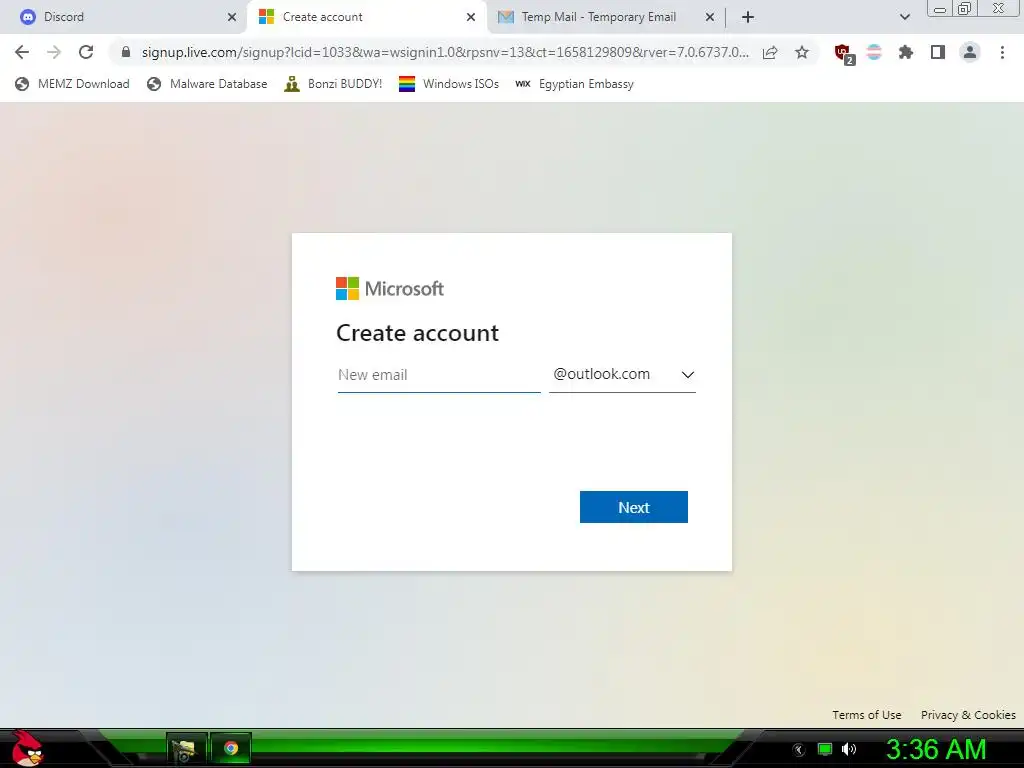The image size is (1024, 768).
Task: Click the padlock site info icon
Action: coord(126,52)
